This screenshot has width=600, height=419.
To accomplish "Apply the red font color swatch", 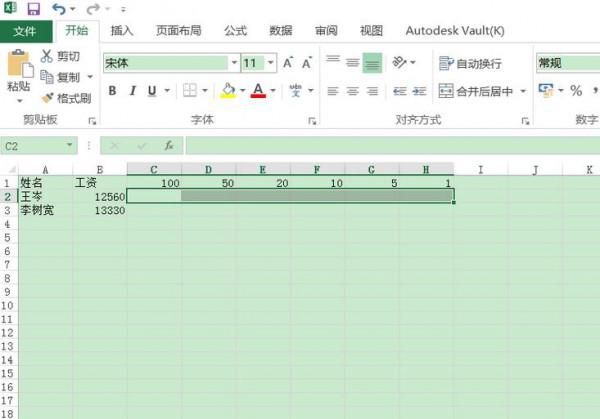I will coord(258,91).
